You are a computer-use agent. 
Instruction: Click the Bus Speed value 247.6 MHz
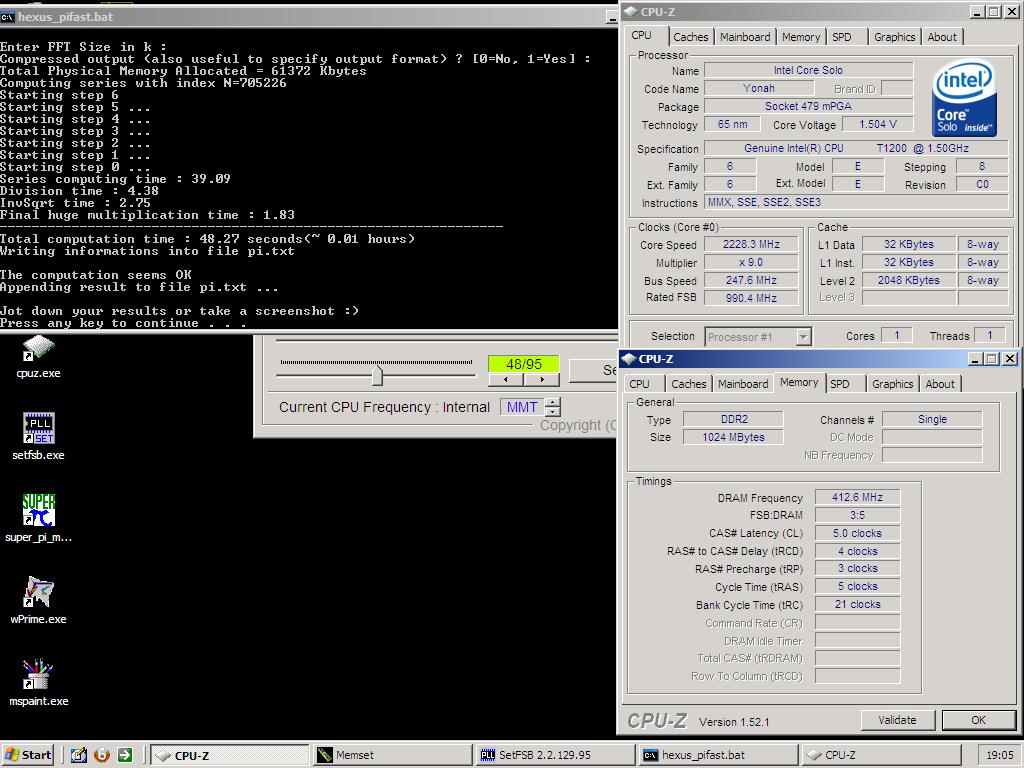pyautogui.click(x=751, y=280)
